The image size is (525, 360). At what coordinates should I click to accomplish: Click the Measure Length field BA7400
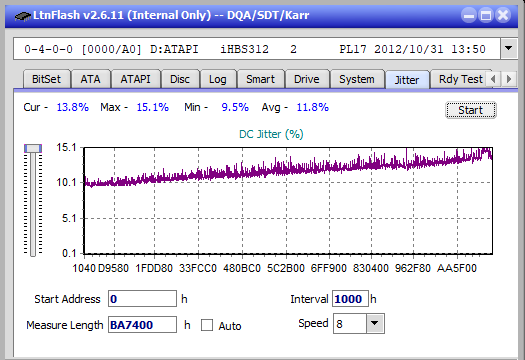pyautogui.click(x=142, y=325)
